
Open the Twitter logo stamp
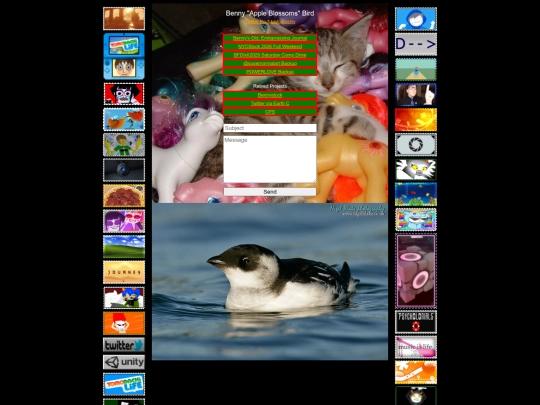click(124, 345)
